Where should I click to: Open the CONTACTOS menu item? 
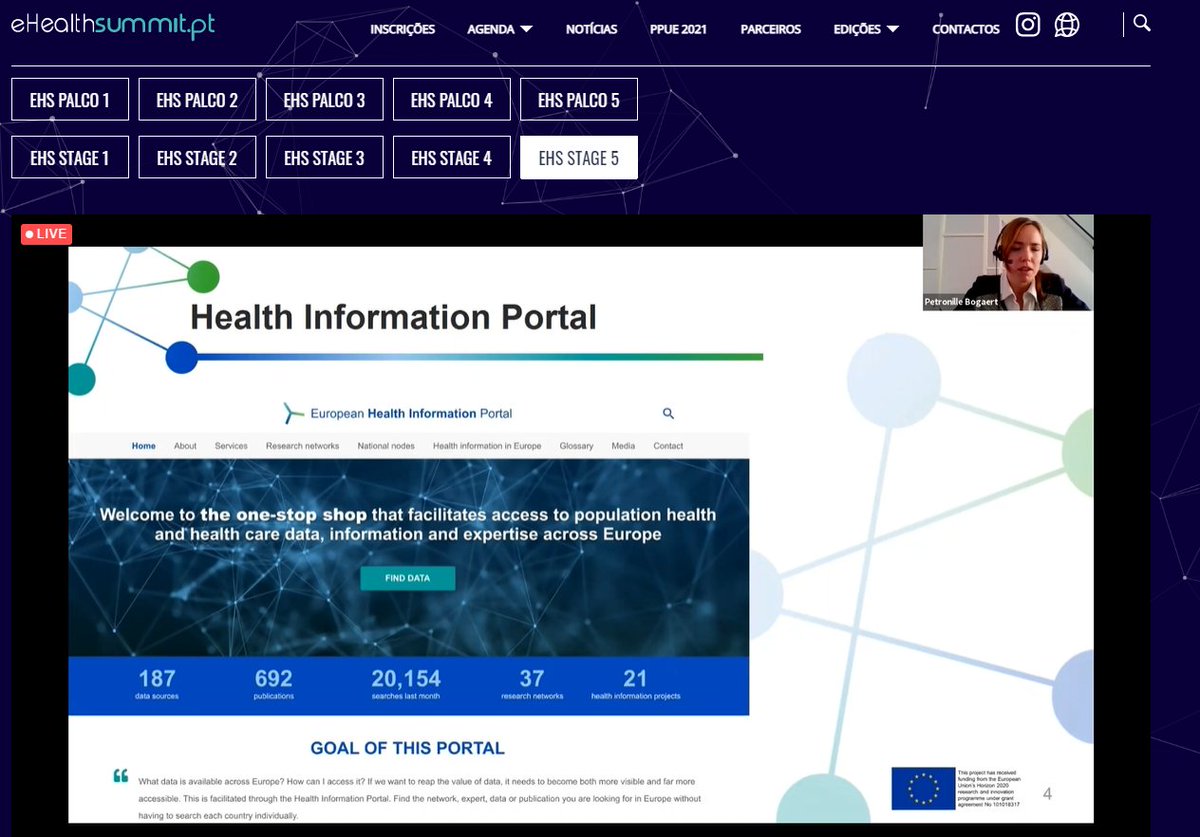pos(965,29)
